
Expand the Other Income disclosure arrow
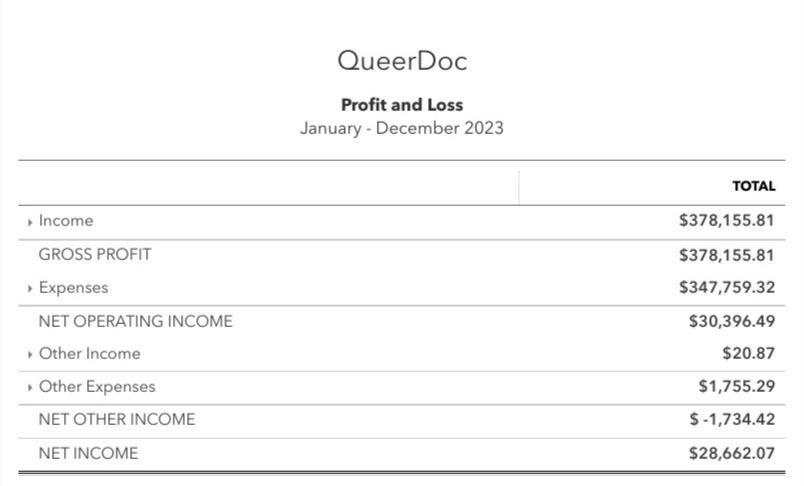(31, 355)
